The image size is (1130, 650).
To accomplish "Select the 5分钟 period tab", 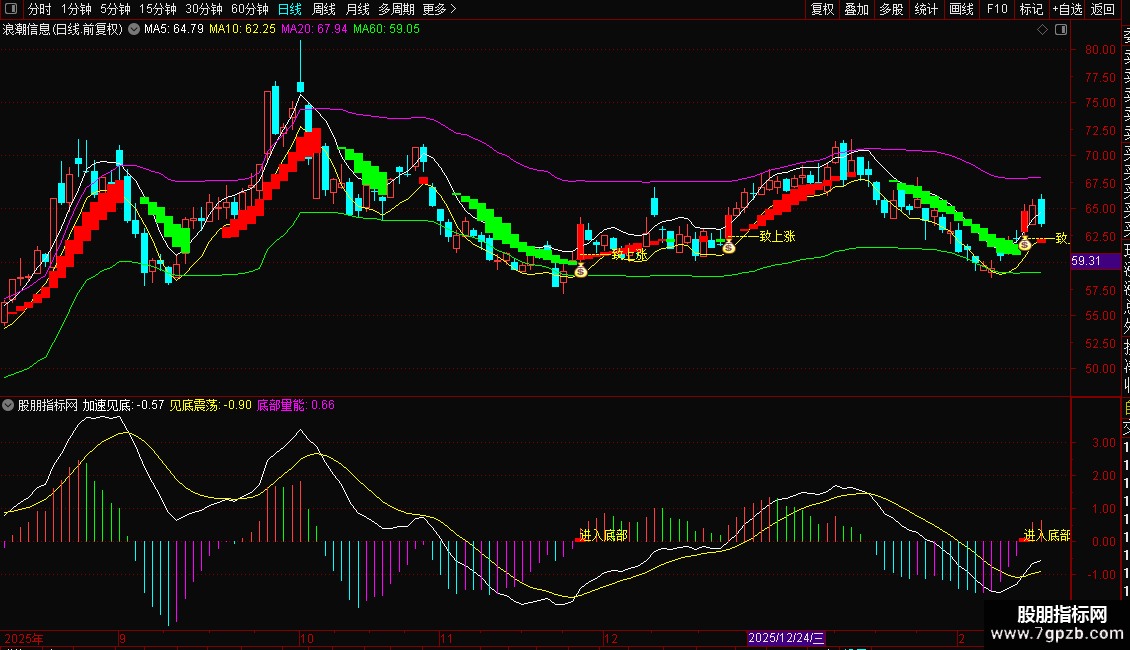I will [x=115, y=9].
